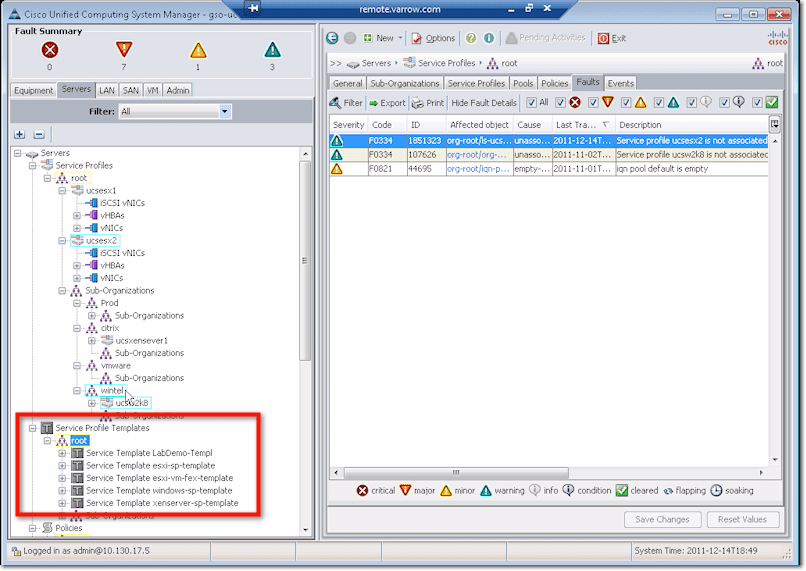
Task: Switch to the SAN tab
Action: 131,90
